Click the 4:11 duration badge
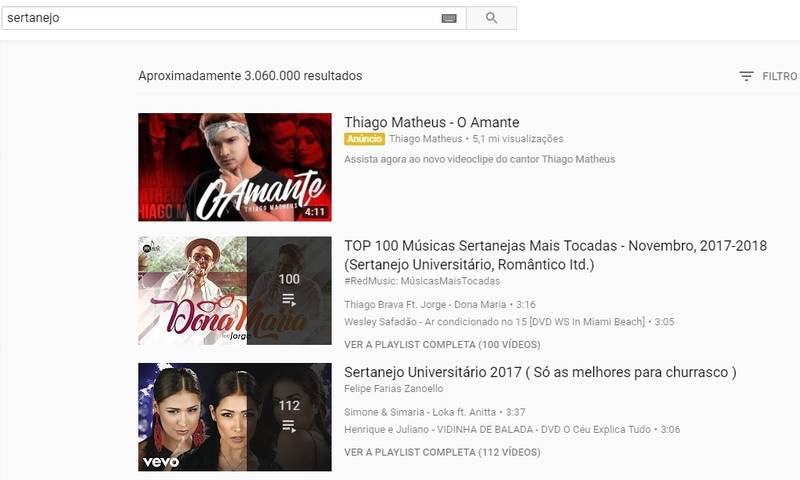The image size is (800, 480). click(x=315, y=212)
